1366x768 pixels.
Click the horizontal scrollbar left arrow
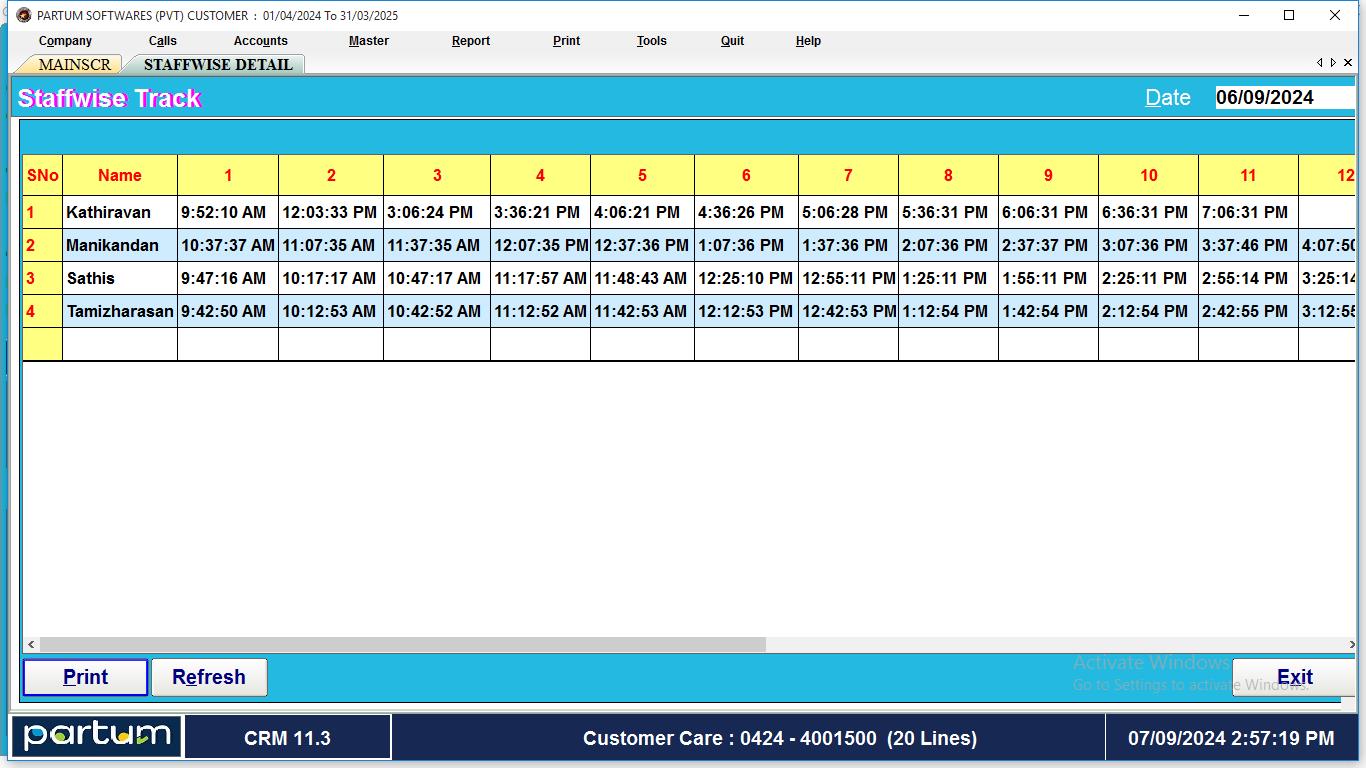31,645
